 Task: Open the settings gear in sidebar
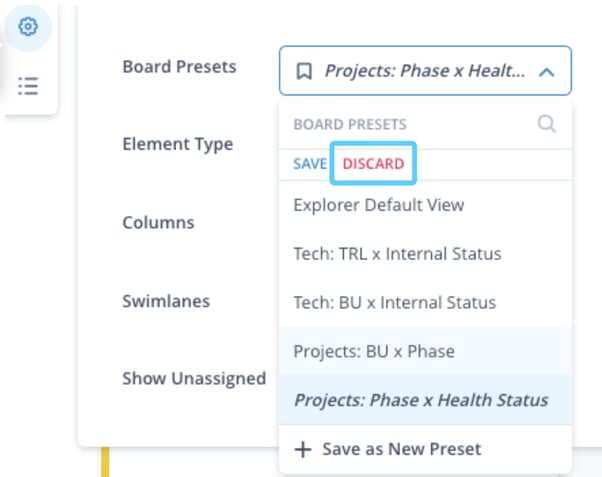[28, 27]
